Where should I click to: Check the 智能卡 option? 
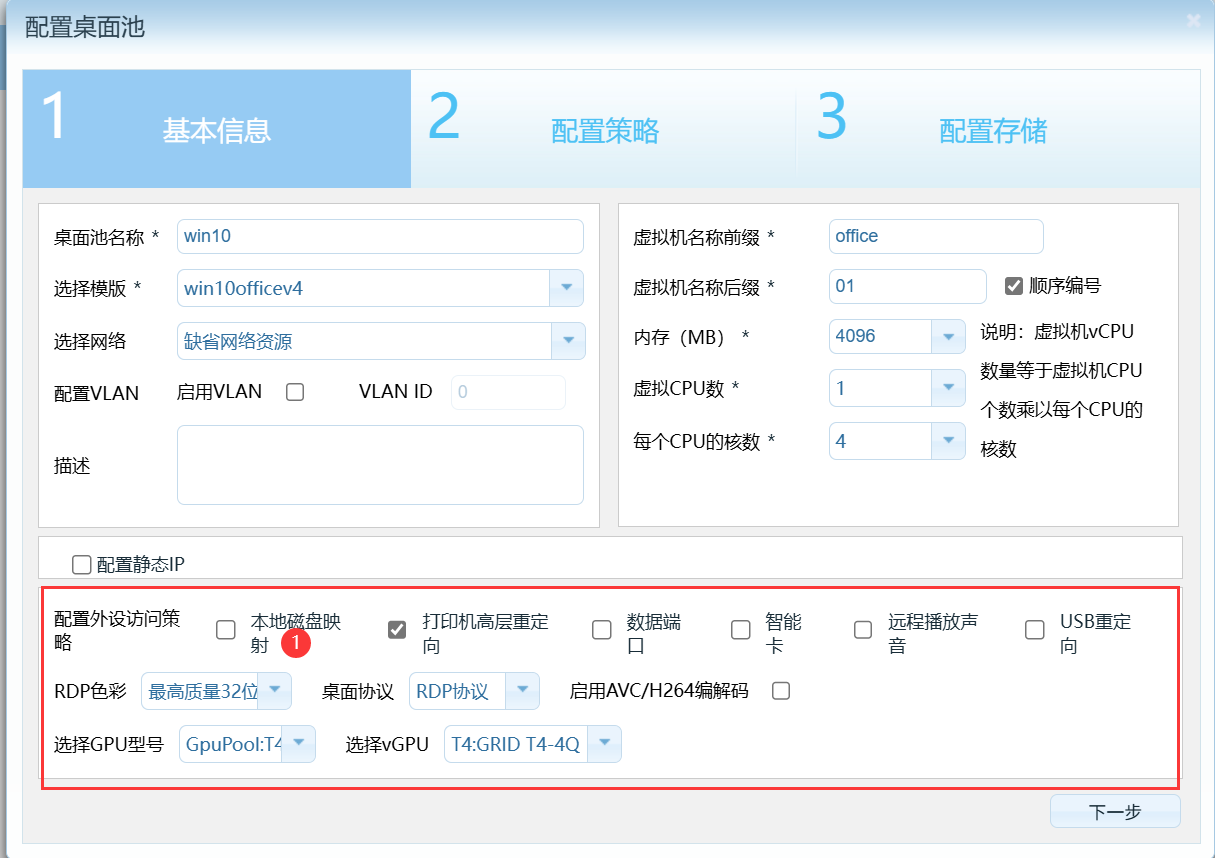740,629
